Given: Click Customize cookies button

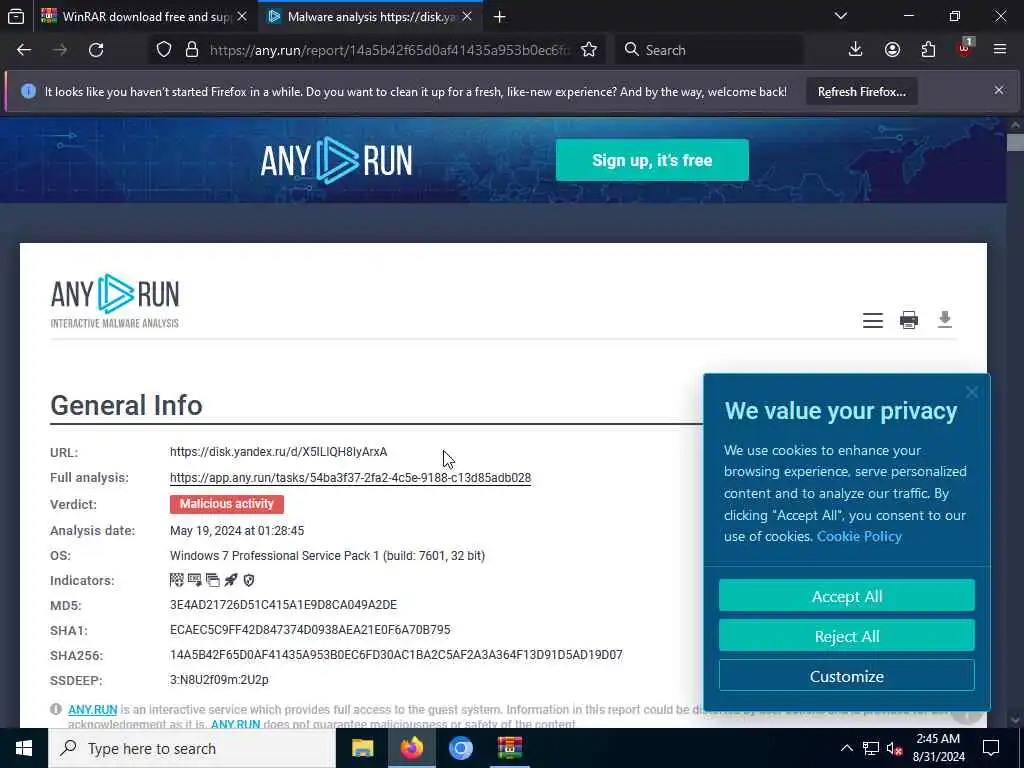Looking at the screenshot, I should coord(846,676).
